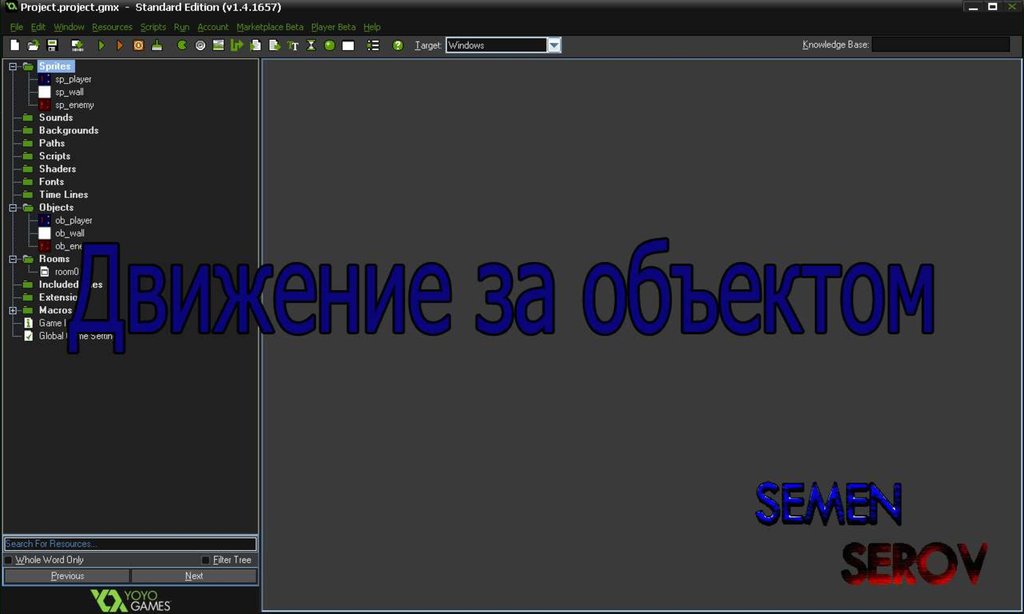This screenshot has width=1024, height=614.
Task: Select the sp_player sprite thumbnail icon
Action: [44, 79]
